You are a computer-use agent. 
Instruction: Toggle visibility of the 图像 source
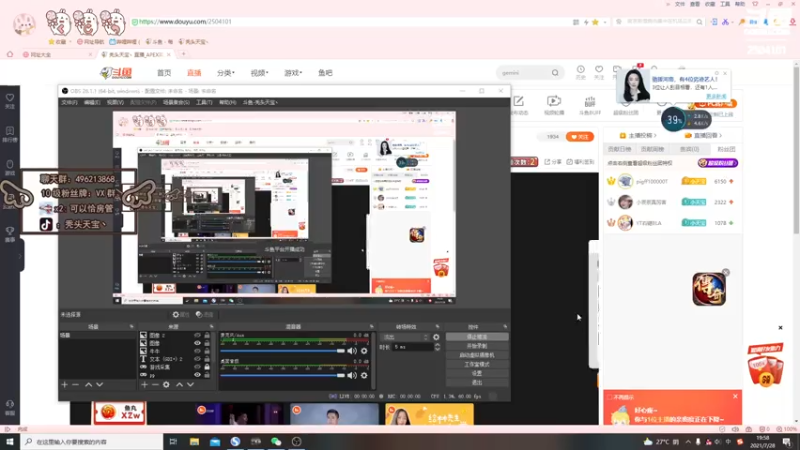197,343
